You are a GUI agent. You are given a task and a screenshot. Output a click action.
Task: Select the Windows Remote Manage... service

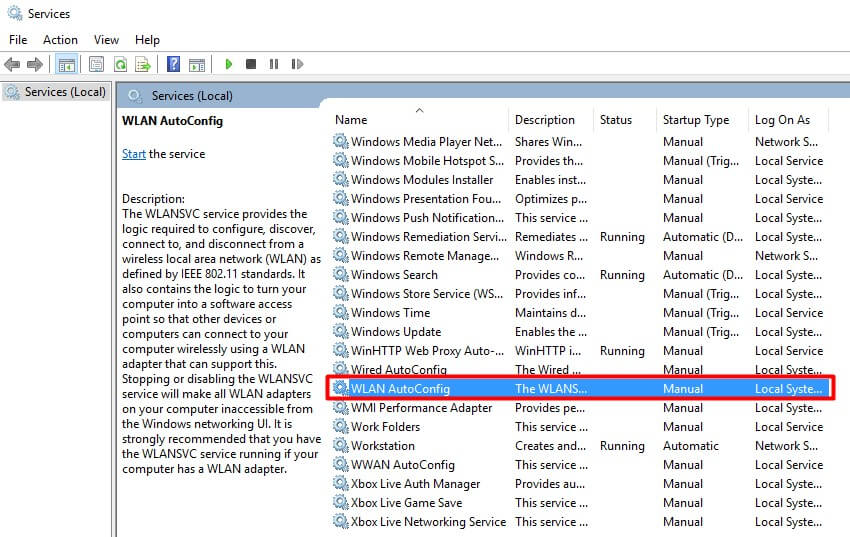point(579,256)
